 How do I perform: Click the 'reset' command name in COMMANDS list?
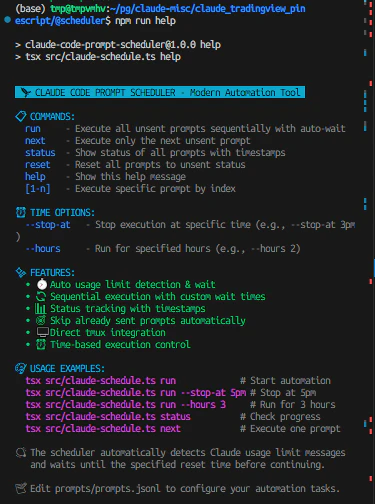[x=37, y=165]
